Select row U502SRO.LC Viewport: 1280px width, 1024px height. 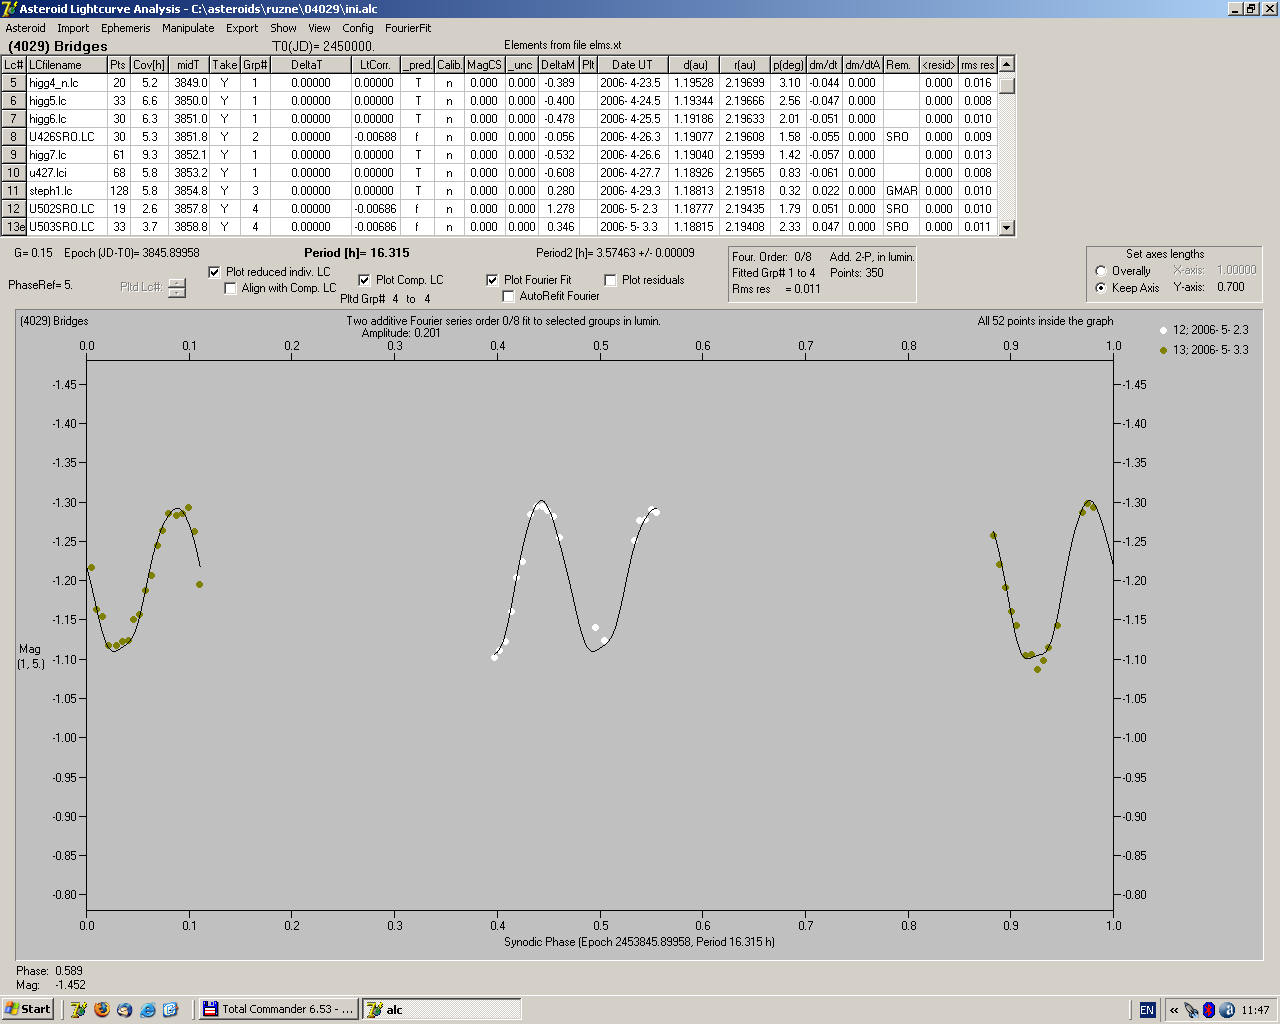tap(500, 209)
